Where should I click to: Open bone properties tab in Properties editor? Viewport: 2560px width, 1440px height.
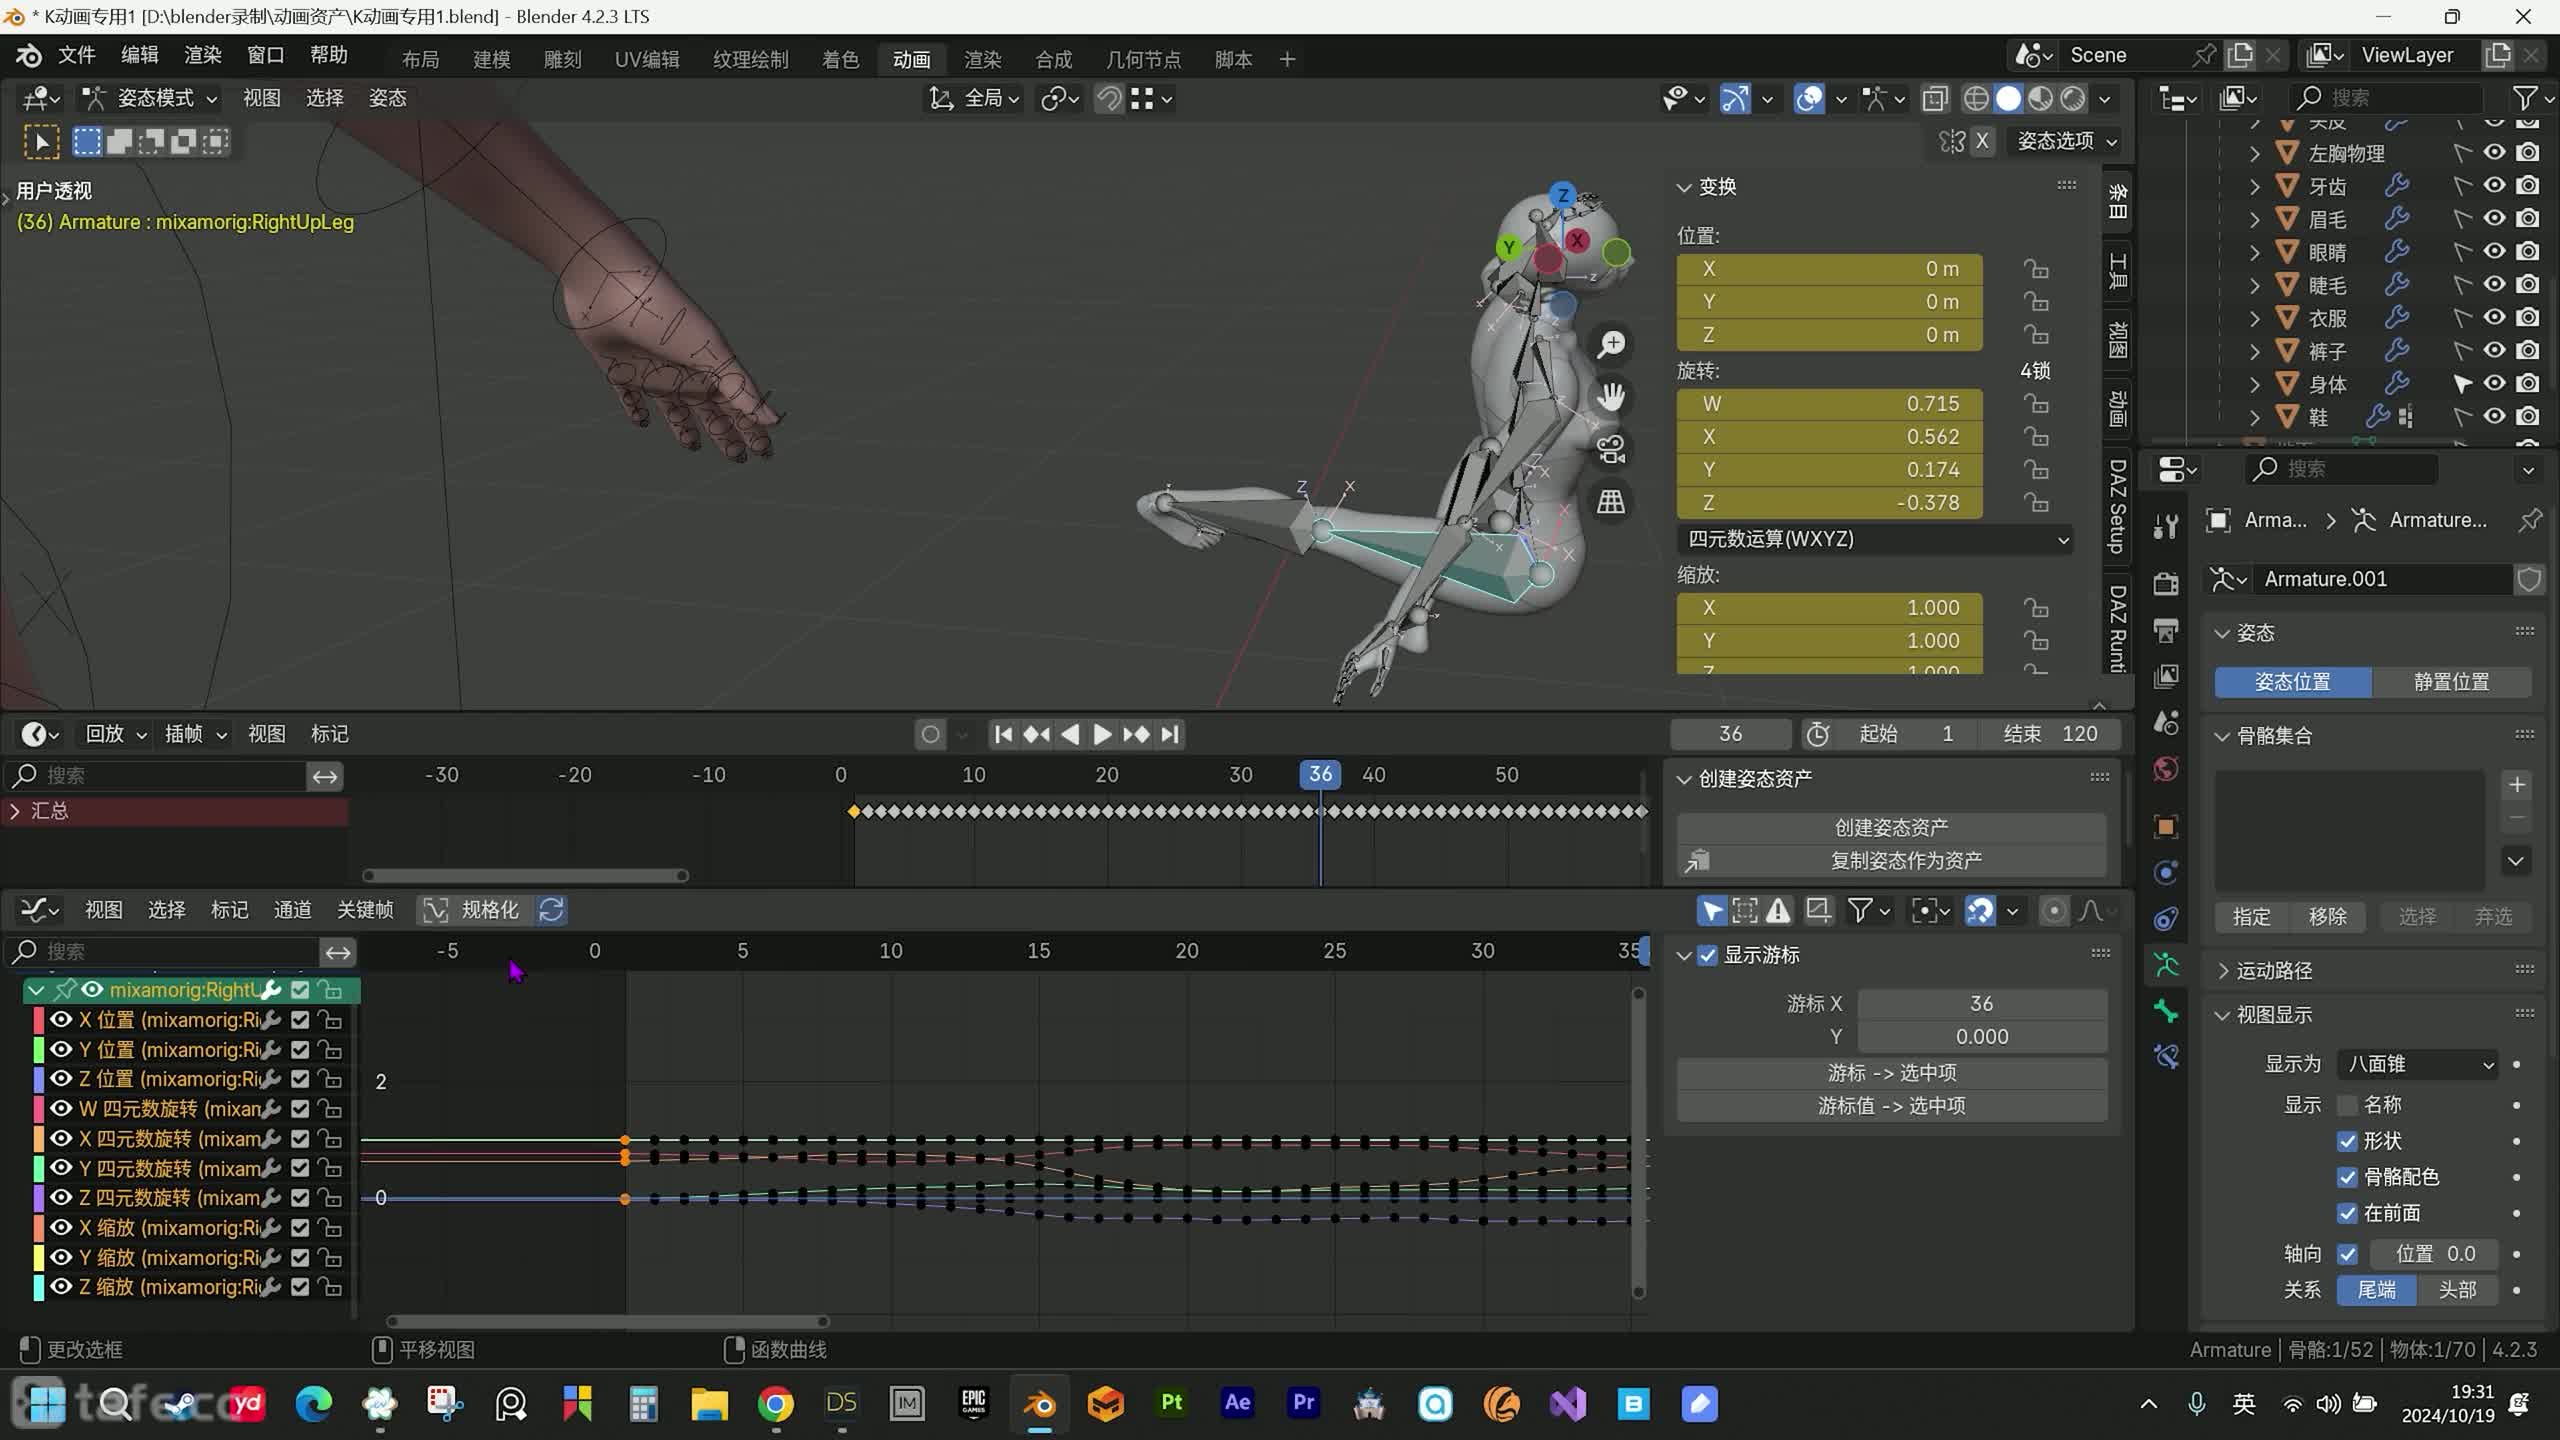(x=2166, y=1011)
